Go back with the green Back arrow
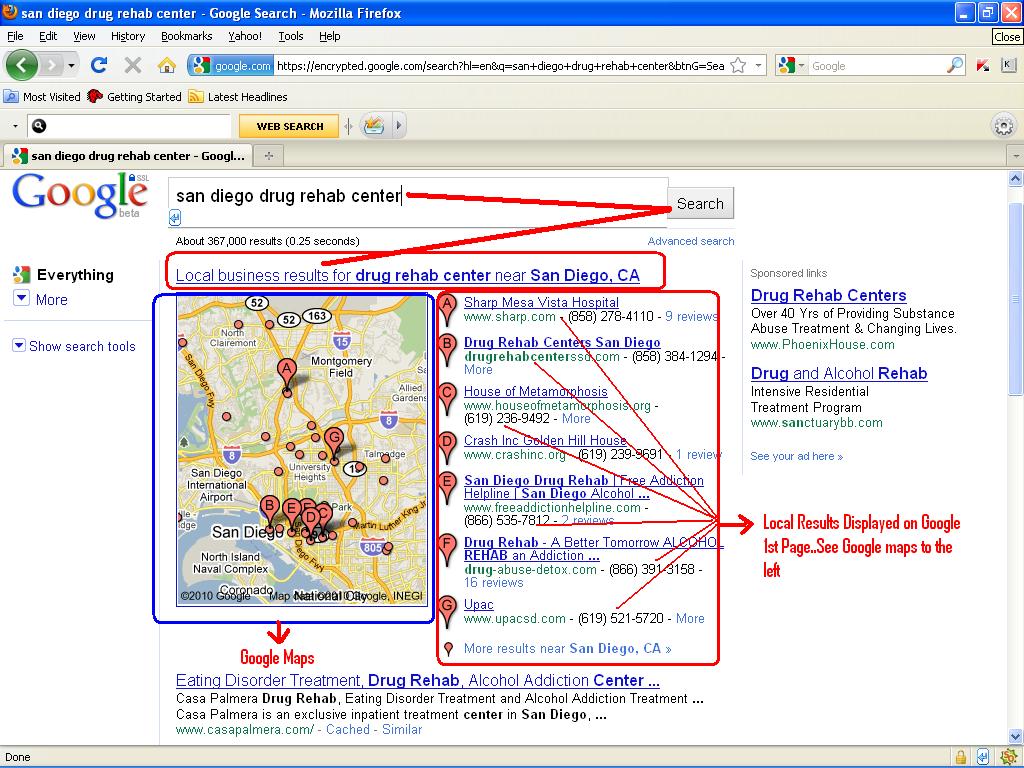The width and height of the screenshot is (1024, 768). (x=22, y=65)
